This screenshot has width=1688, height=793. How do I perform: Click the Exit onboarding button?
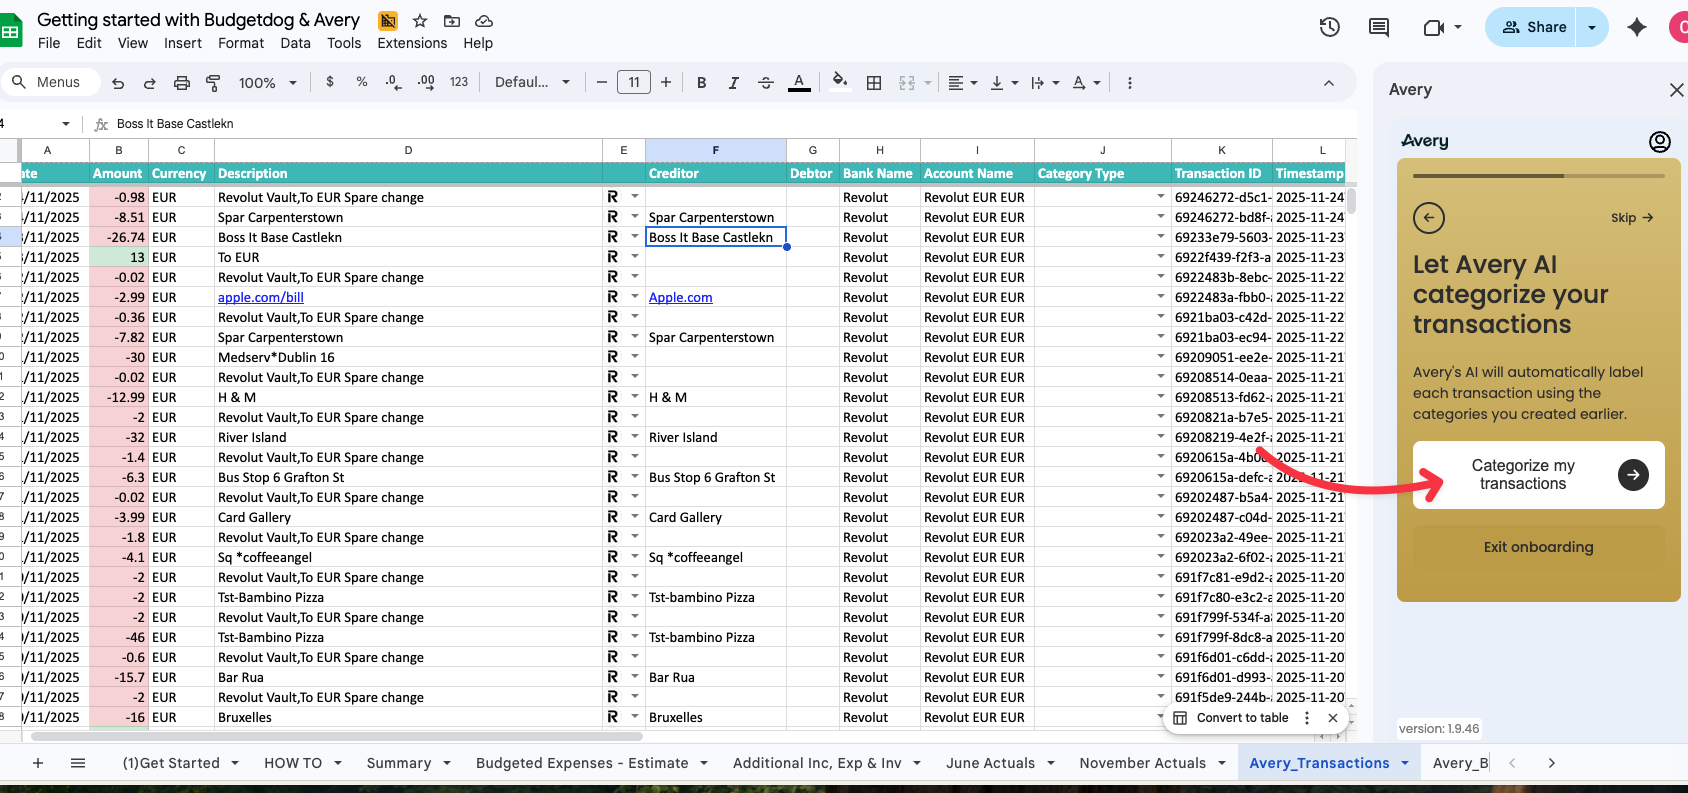click(1538, 547)
